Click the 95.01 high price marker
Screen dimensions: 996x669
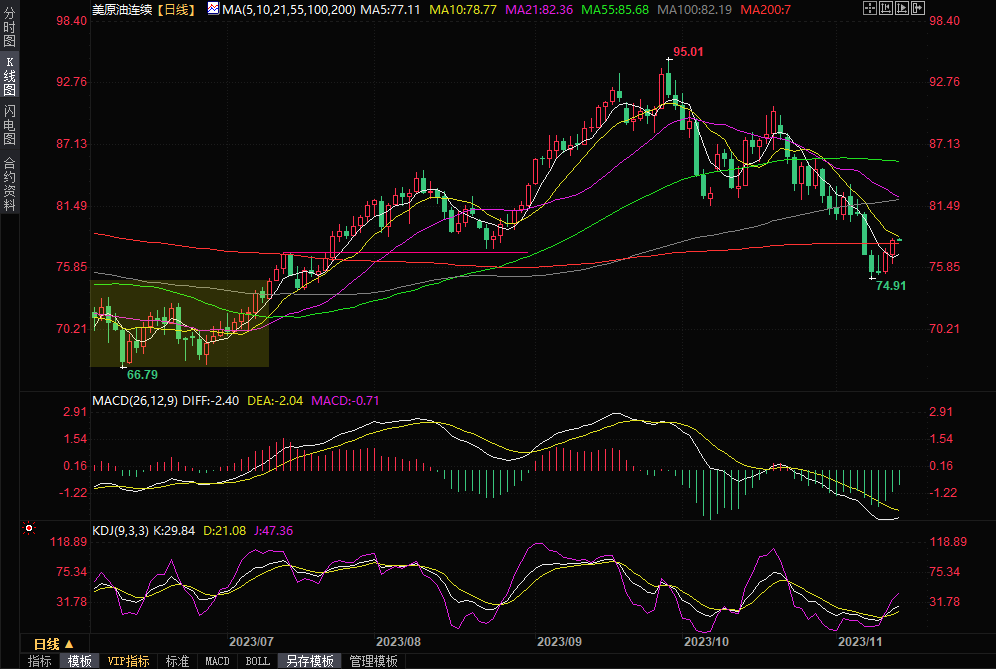click(688, 52)
